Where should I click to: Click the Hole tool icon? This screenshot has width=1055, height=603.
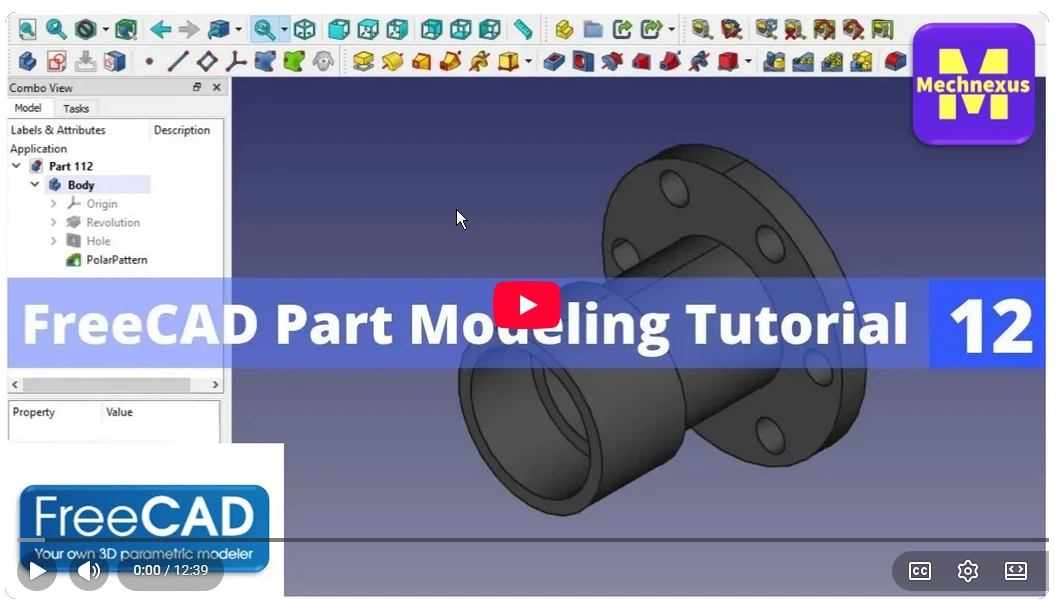coord(583,62)
